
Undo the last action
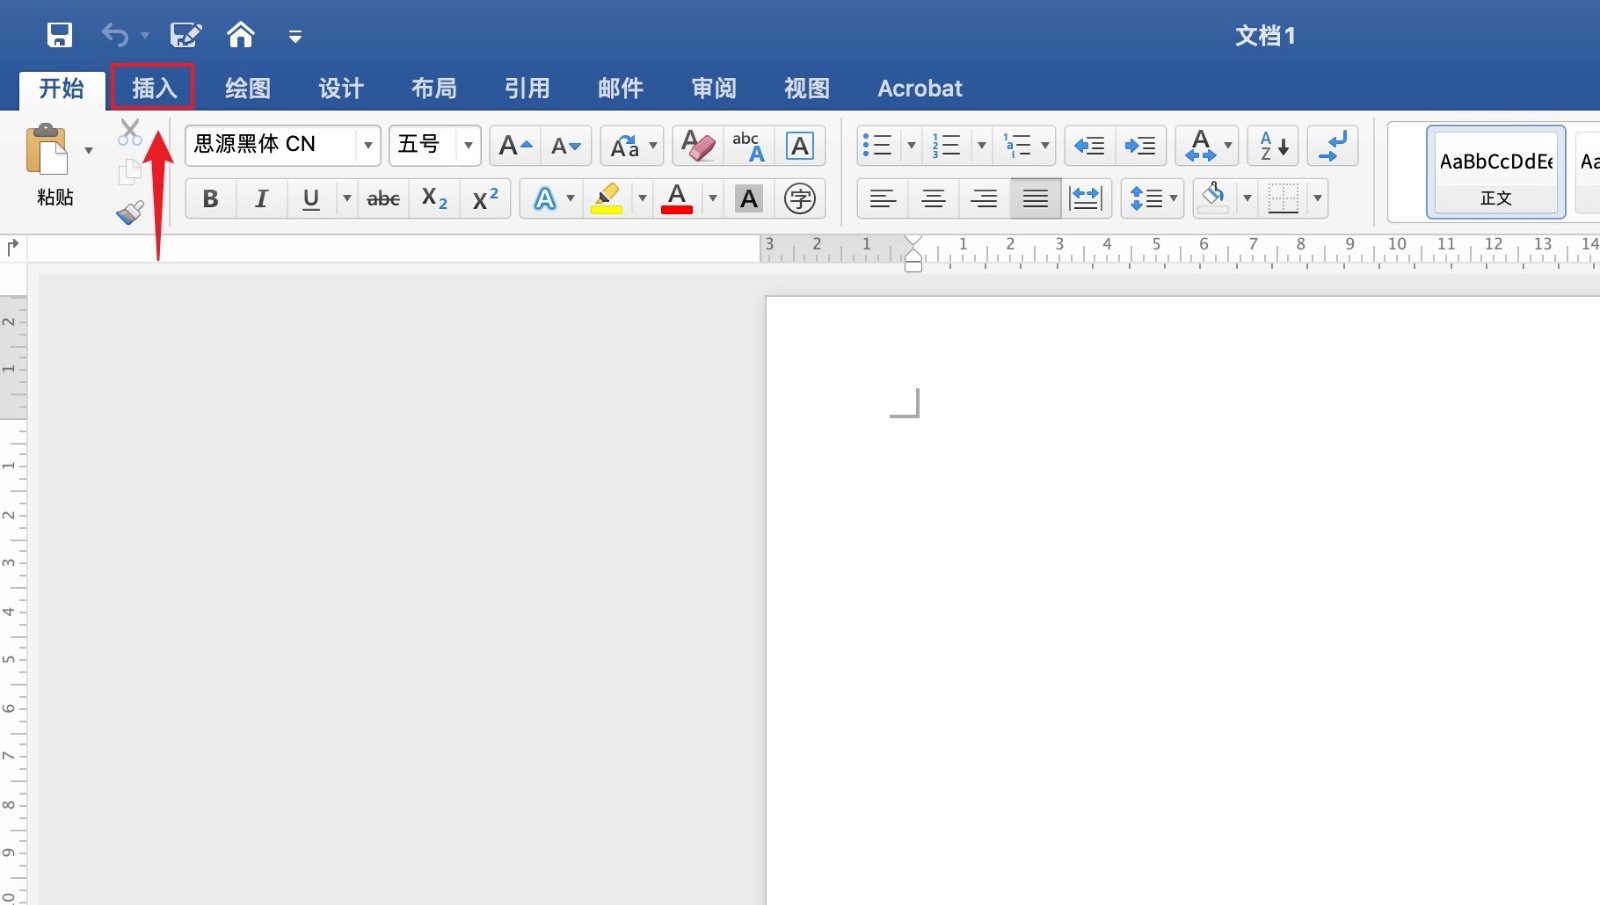tap(115, 35)
